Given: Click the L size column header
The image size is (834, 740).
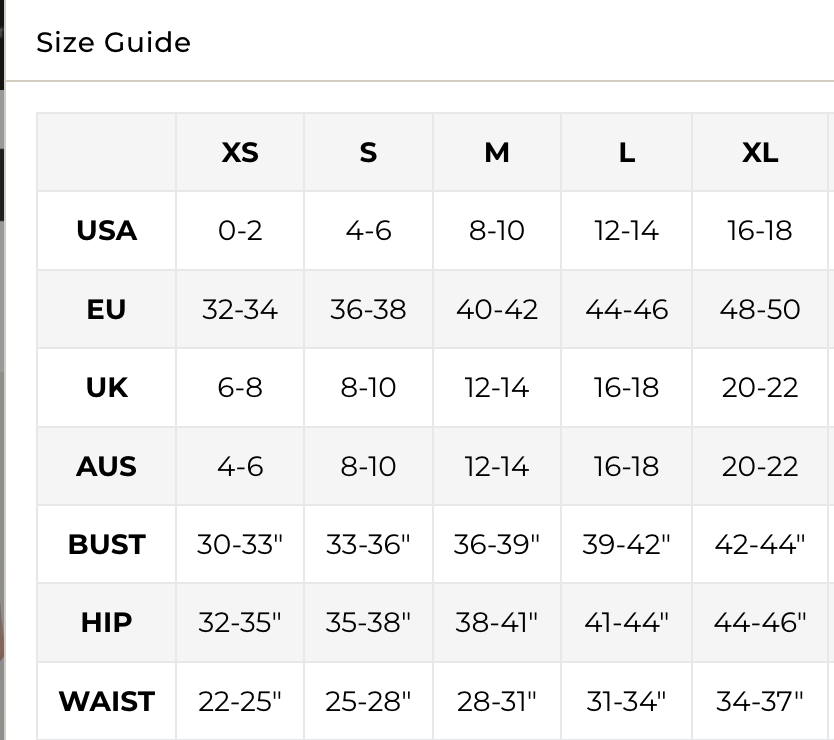Looking at the screenshot, I should point(626,152).
